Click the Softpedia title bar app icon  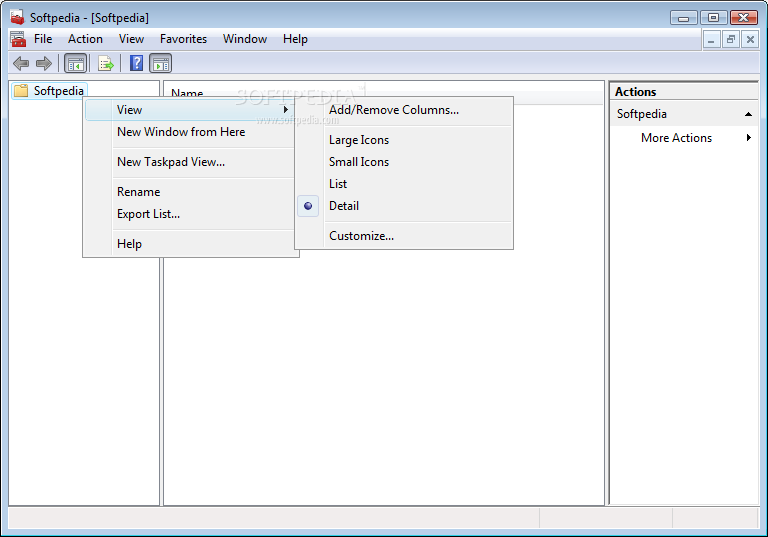(17, 18)
